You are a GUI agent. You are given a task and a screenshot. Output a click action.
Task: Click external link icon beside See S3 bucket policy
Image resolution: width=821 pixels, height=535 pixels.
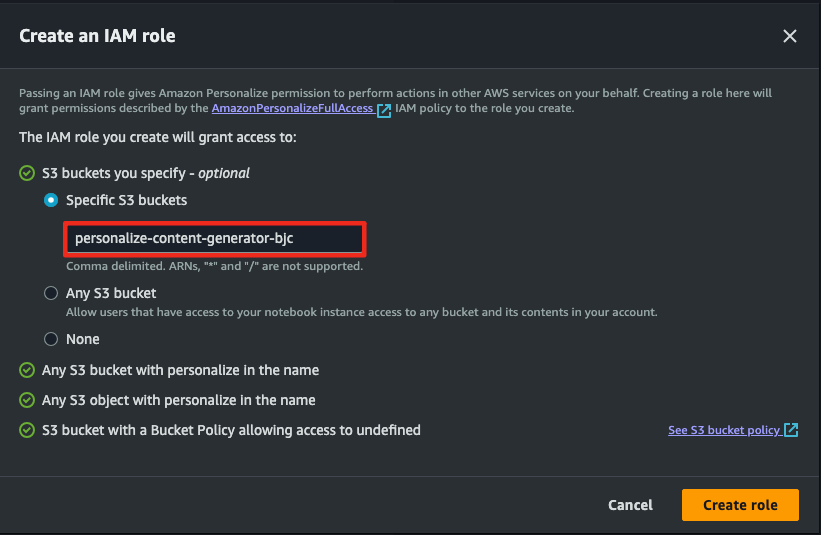coord(791,430)
